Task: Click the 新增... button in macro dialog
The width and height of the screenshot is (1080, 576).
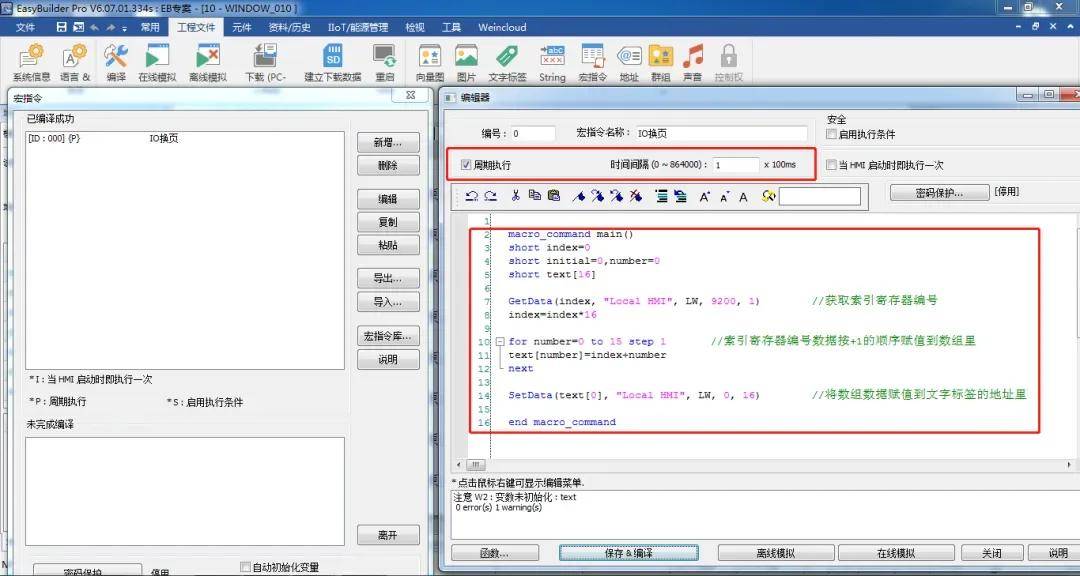Action: pos(387,142)
